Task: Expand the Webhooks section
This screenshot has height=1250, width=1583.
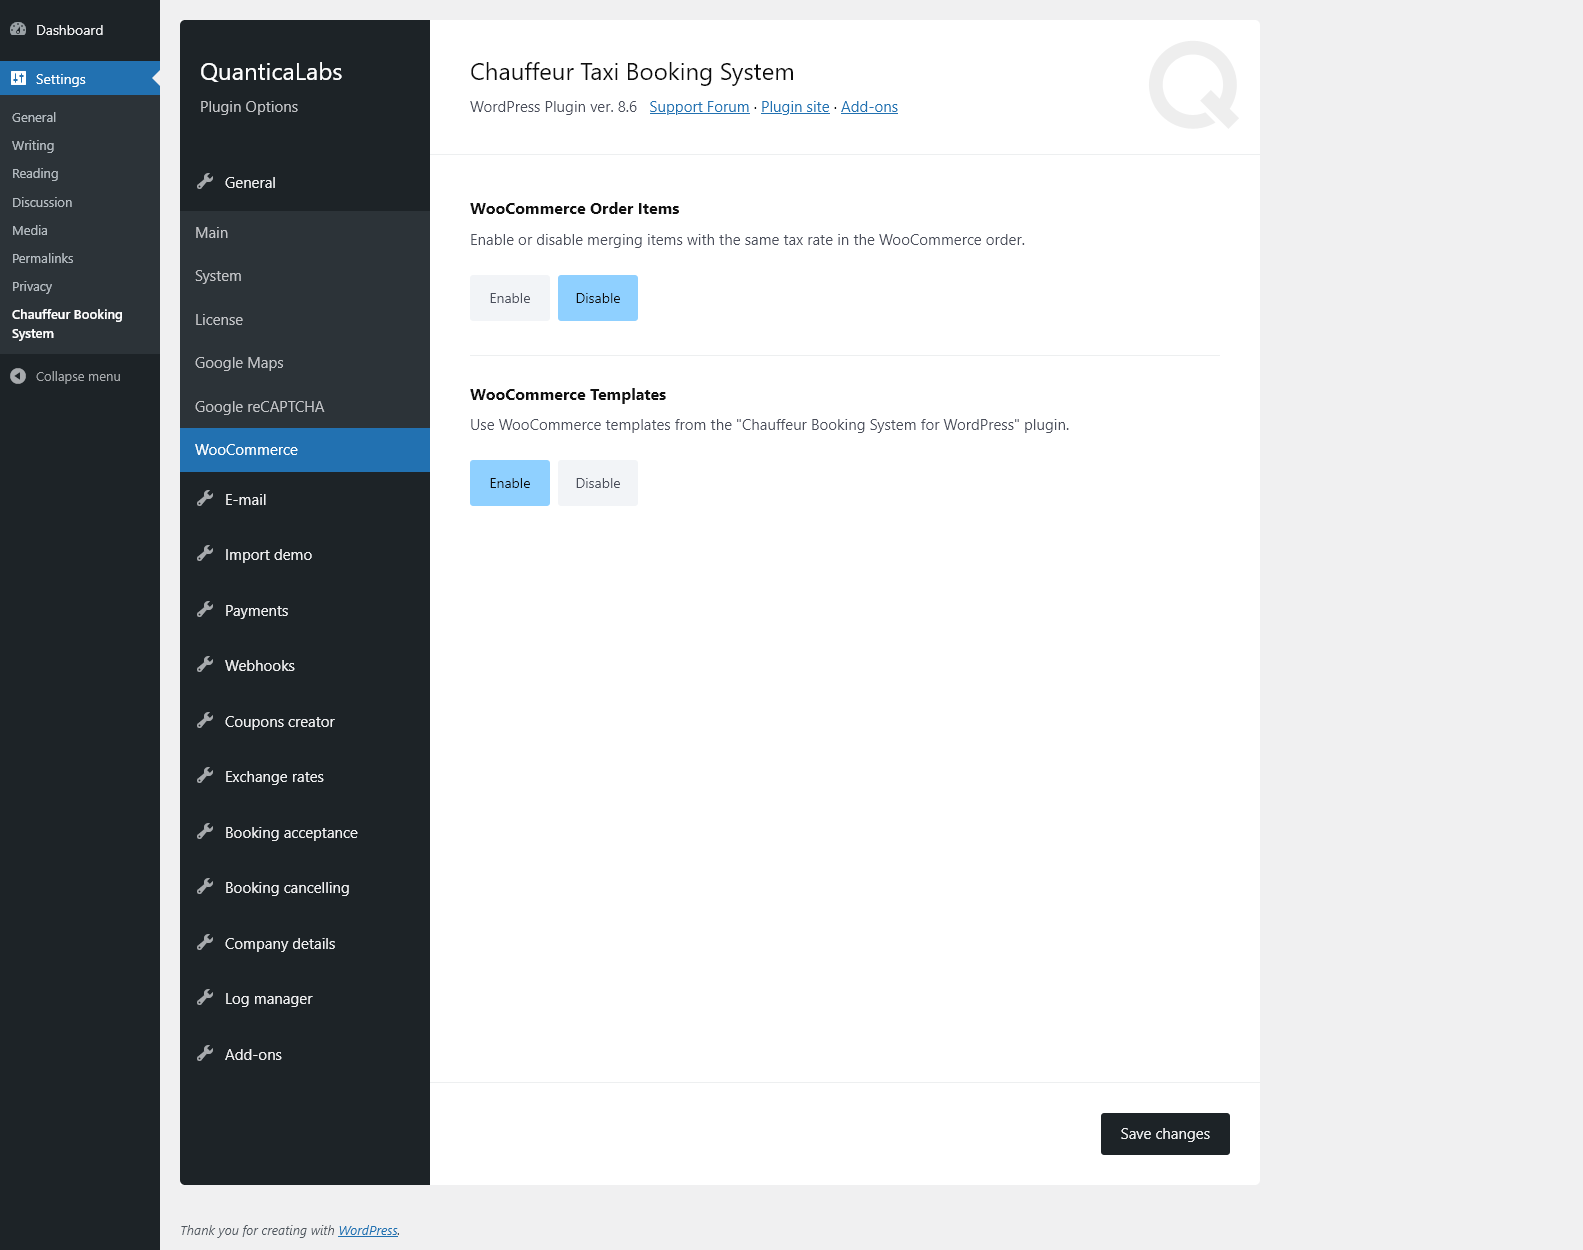Action: tap(305, 666)
